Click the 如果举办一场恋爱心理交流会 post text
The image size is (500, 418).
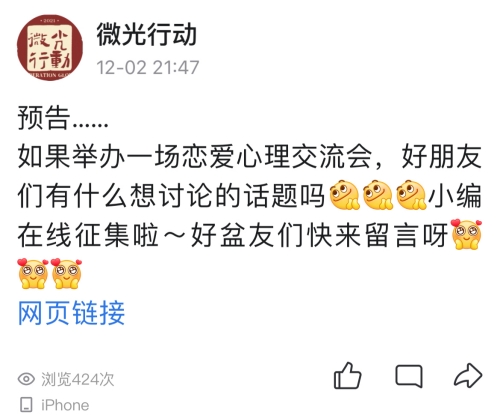tap(195, 156)
